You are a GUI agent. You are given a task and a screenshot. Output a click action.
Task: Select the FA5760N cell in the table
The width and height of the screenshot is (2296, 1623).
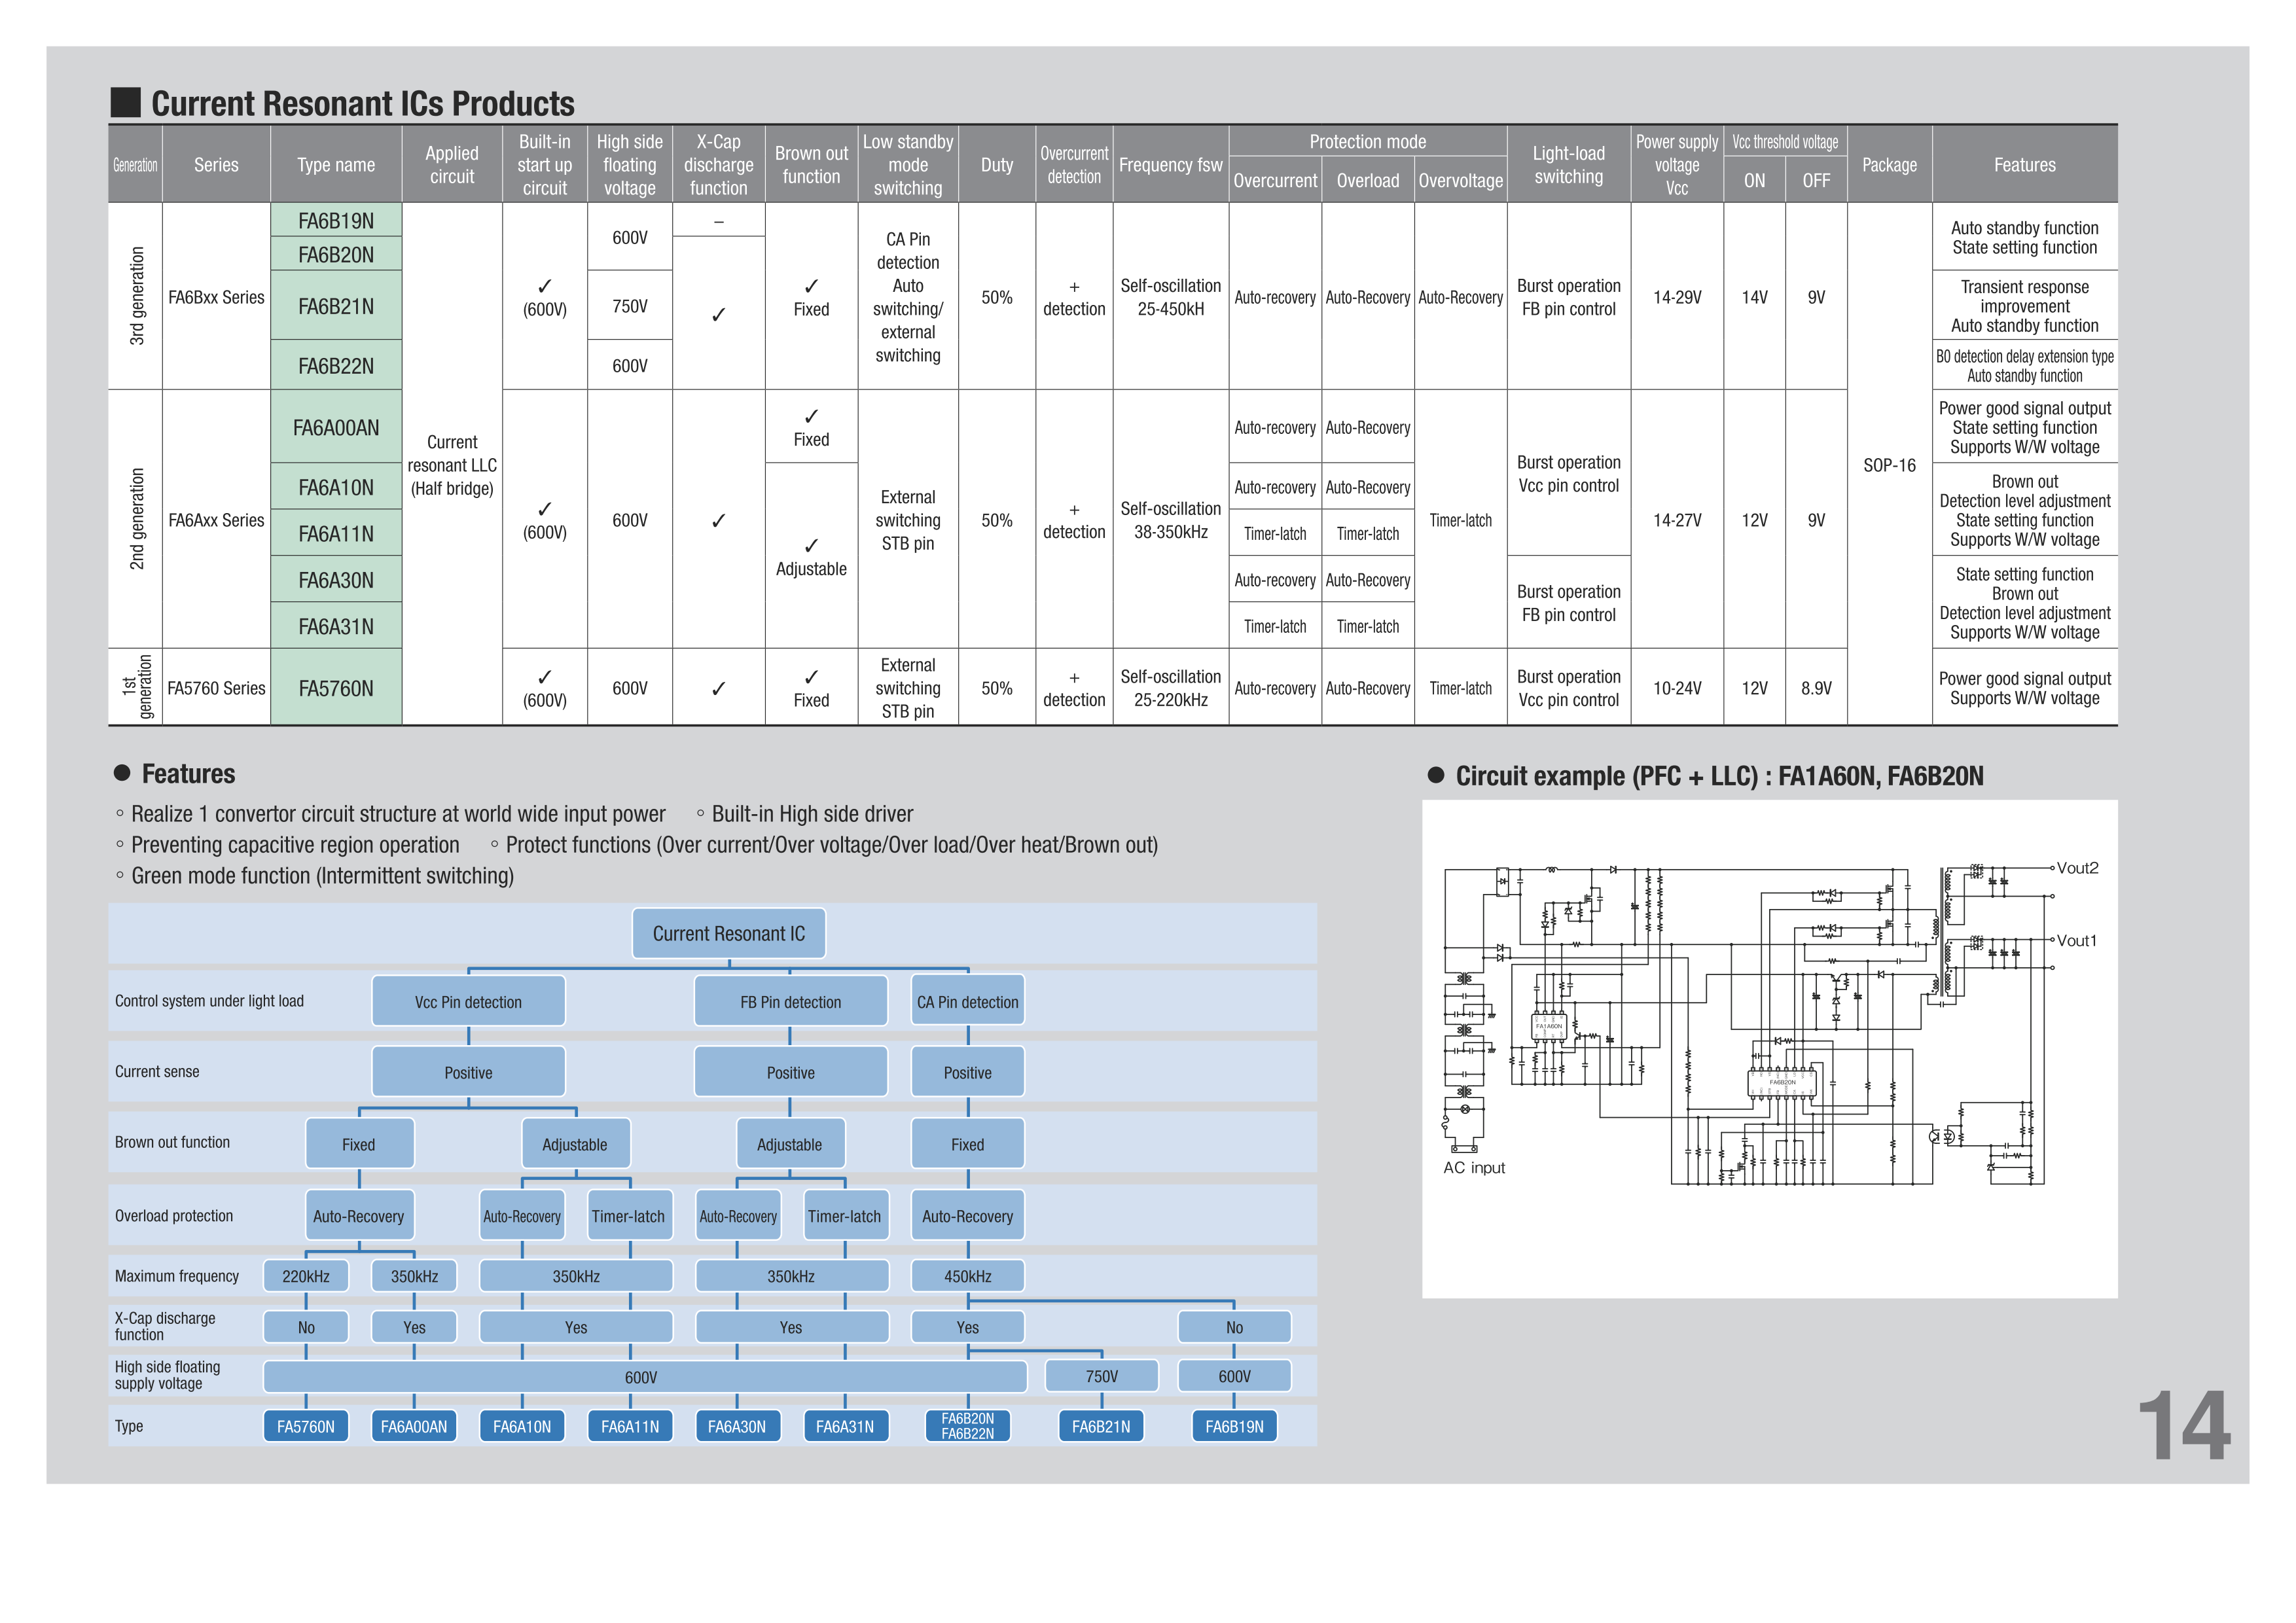(336, 688)
